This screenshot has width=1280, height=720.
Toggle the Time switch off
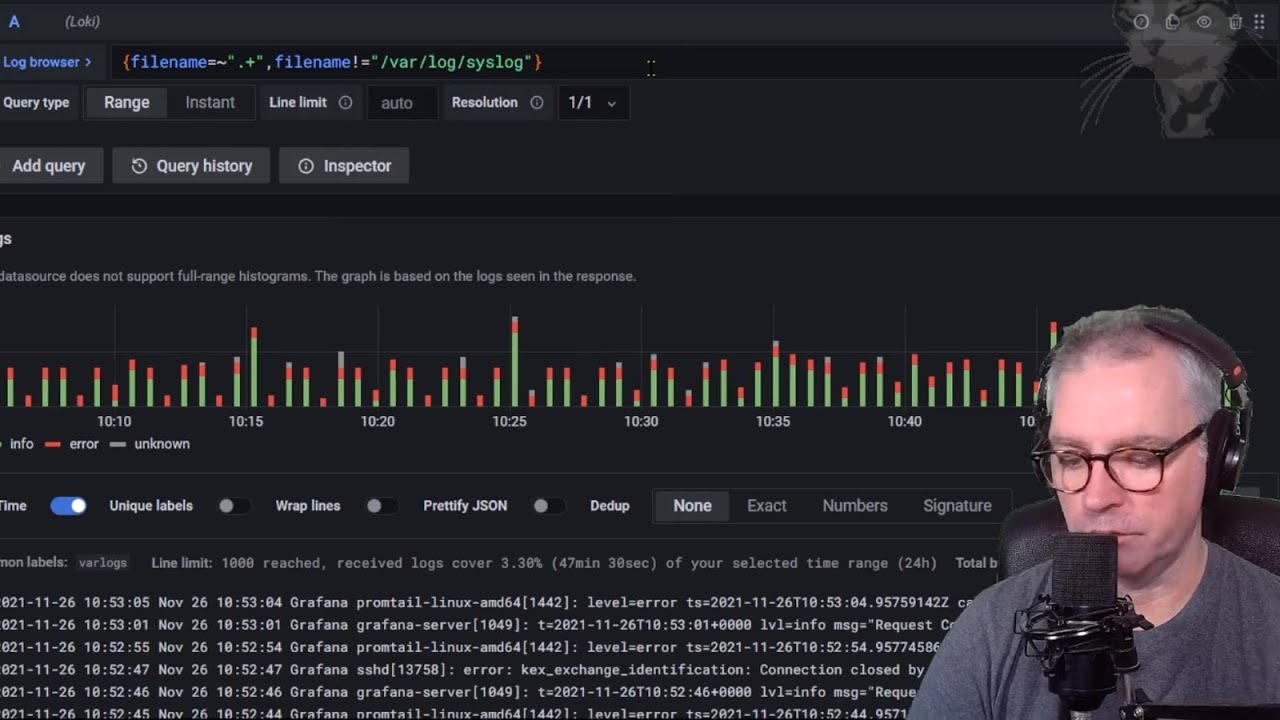click(x=68, y=506)
